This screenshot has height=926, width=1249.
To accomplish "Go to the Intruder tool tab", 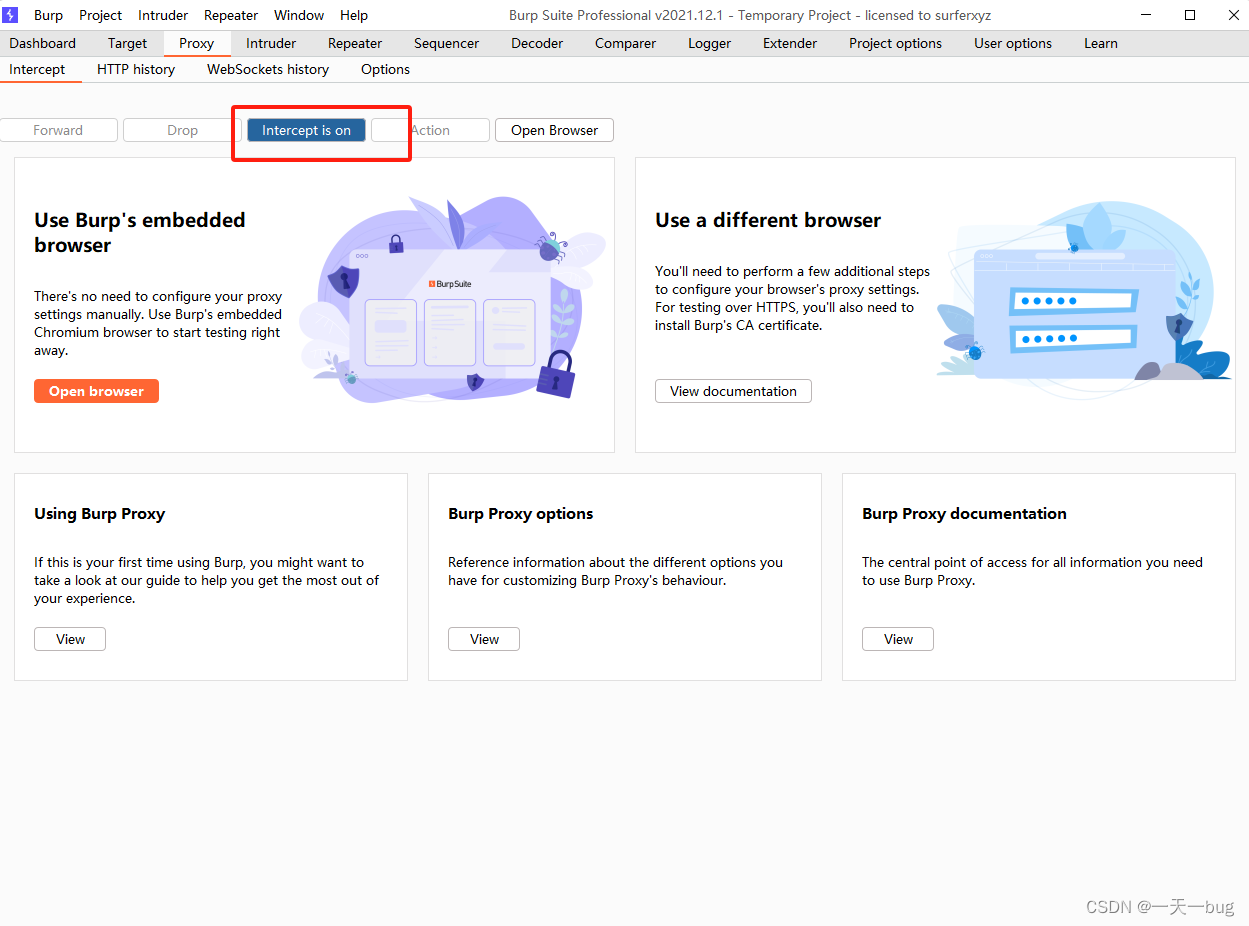I will coord(271,43).
